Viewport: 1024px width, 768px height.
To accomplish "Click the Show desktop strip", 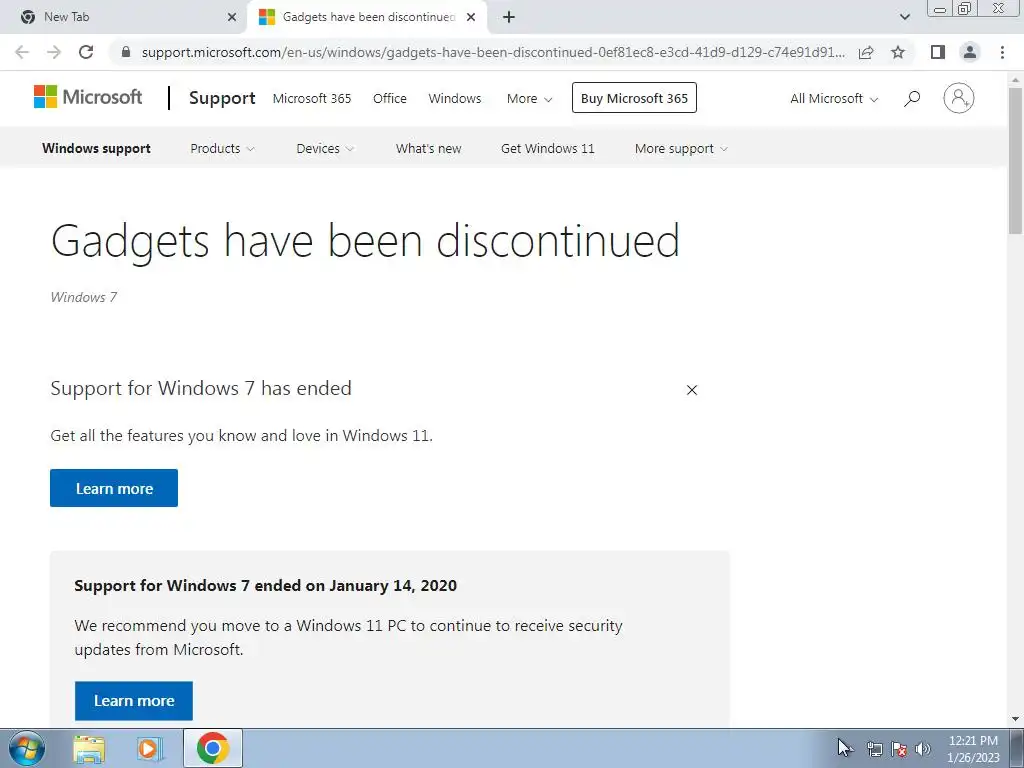I will 1017,748.
